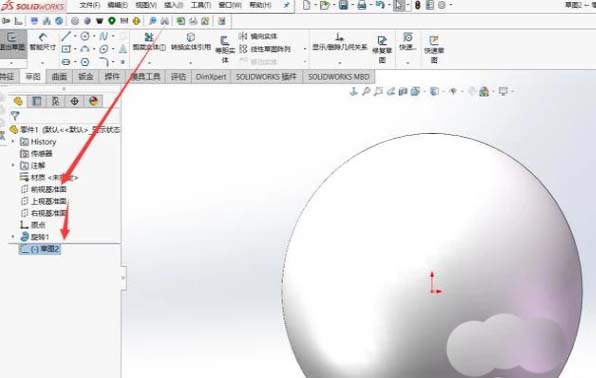Click the Undo icon
This screenshot has width=596, height=378.
(379, 5)
